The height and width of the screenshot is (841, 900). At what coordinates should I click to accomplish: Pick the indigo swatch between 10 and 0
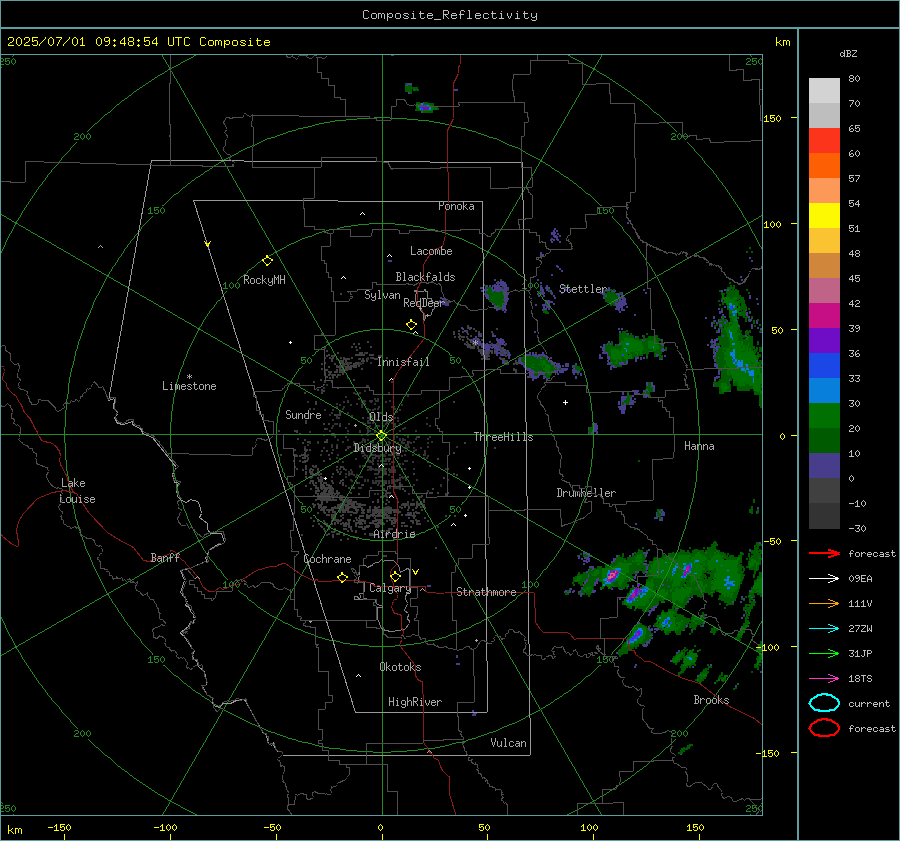click(824, 466)
